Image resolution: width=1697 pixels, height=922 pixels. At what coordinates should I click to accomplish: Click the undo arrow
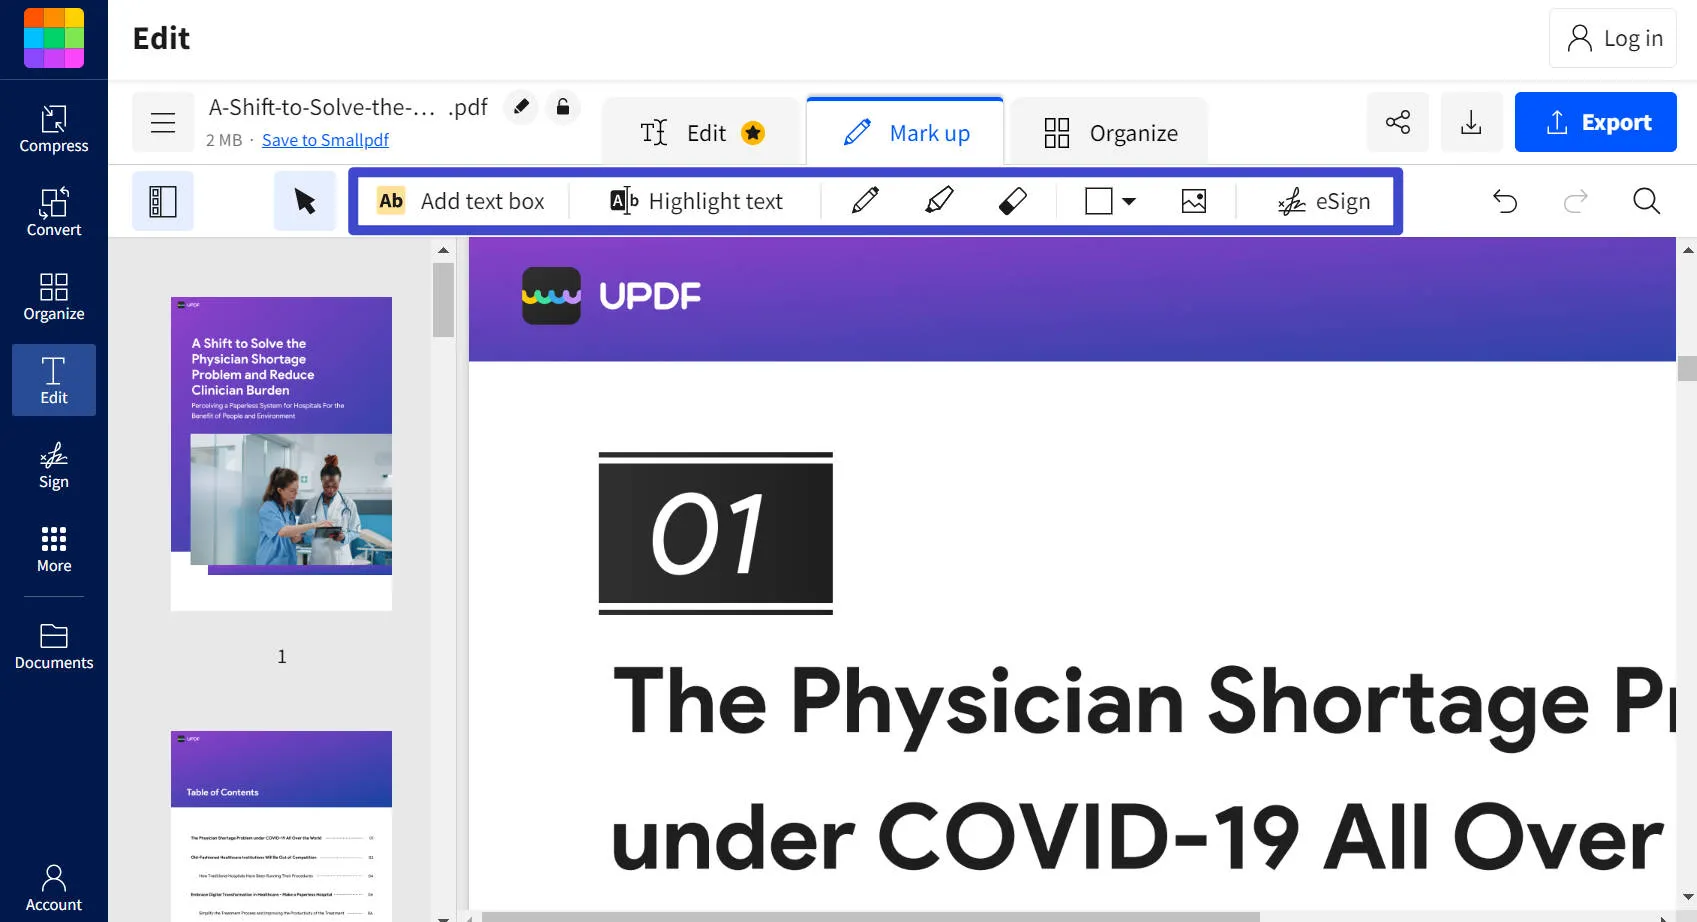tap(1505, 201)
